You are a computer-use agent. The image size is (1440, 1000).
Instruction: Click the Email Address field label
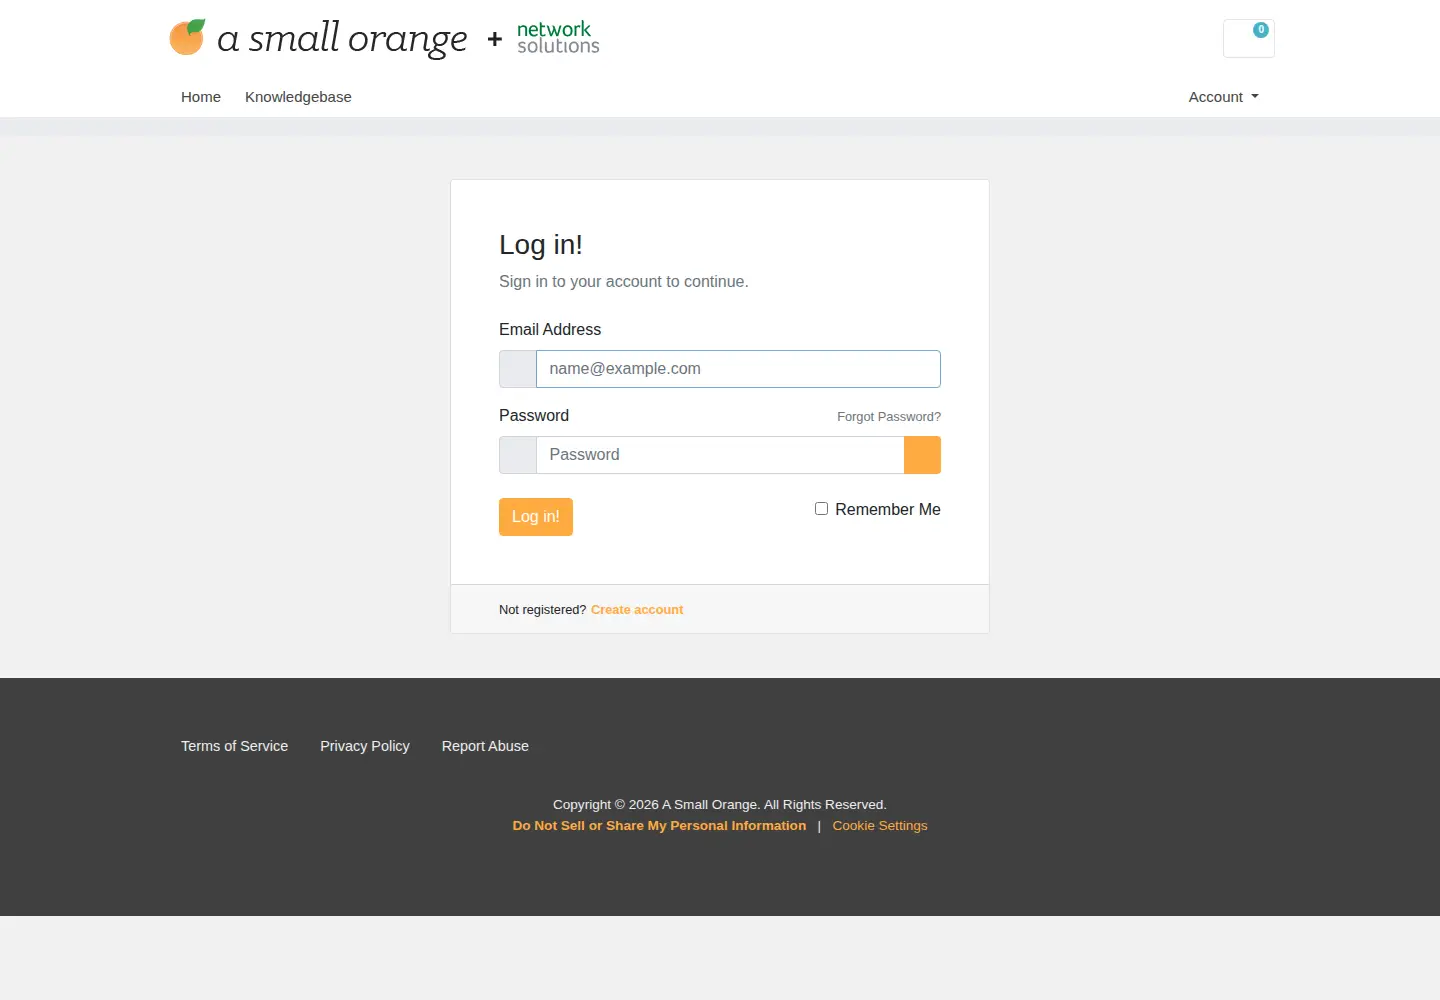click(x=550, y=330)
